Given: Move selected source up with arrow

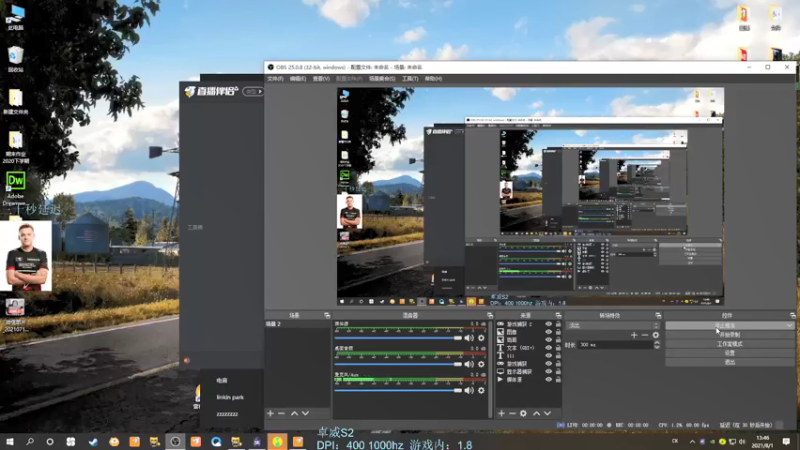Looking at the screenshot, I should [536, 413].
